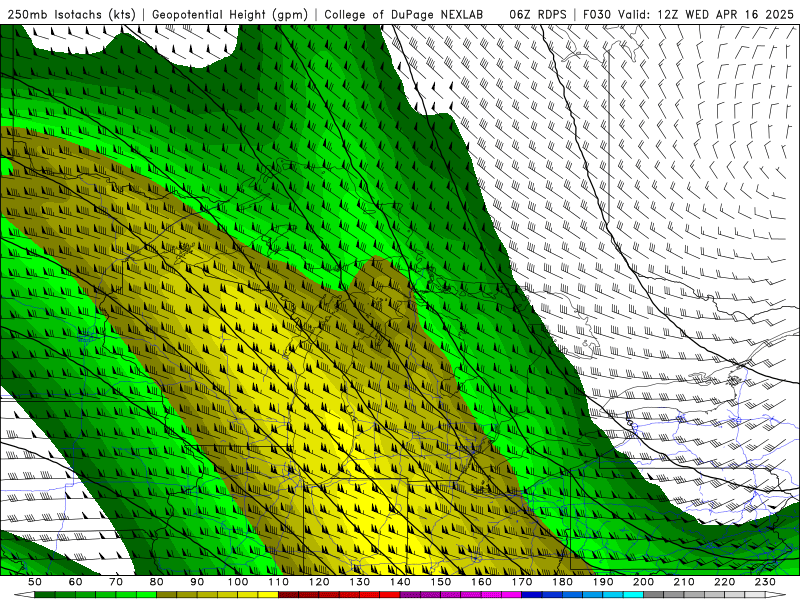Click the '250mb Isotachs (kts)' title text
This screenshot has height=600, width=800.
tap(72, 14)
